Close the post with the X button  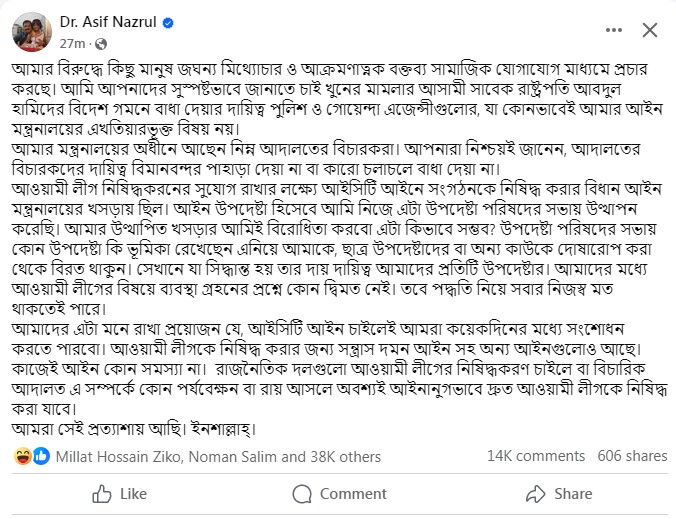(x=650, y=30)
